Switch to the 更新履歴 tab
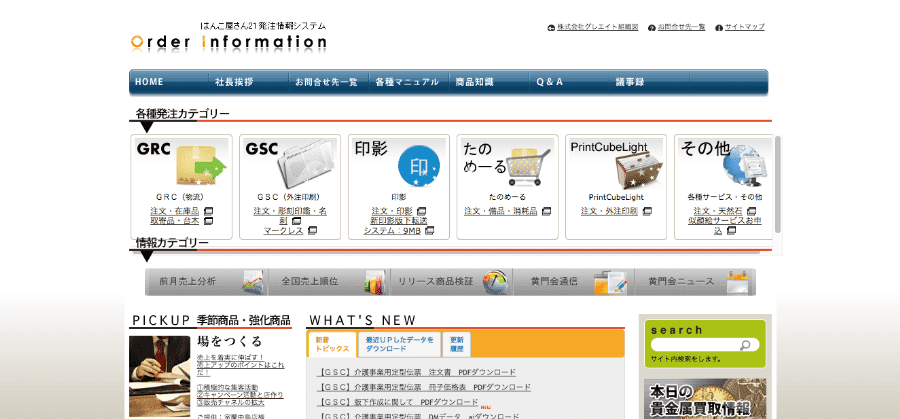The height and width of the screenshot is (419, 900). (x=457, y=344)
